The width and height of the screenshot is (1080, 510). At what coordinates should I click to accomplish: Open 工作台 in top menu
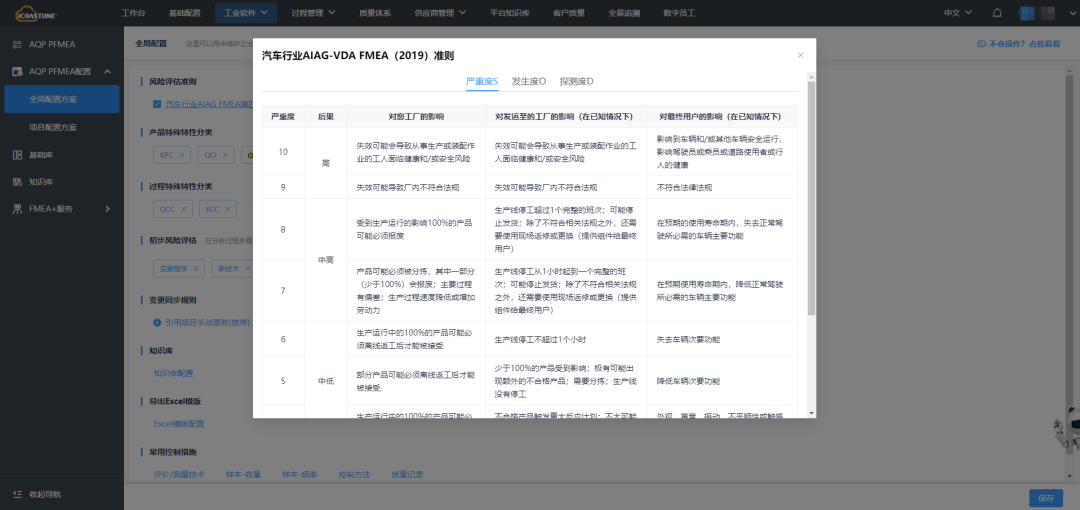tap(134, 13)
